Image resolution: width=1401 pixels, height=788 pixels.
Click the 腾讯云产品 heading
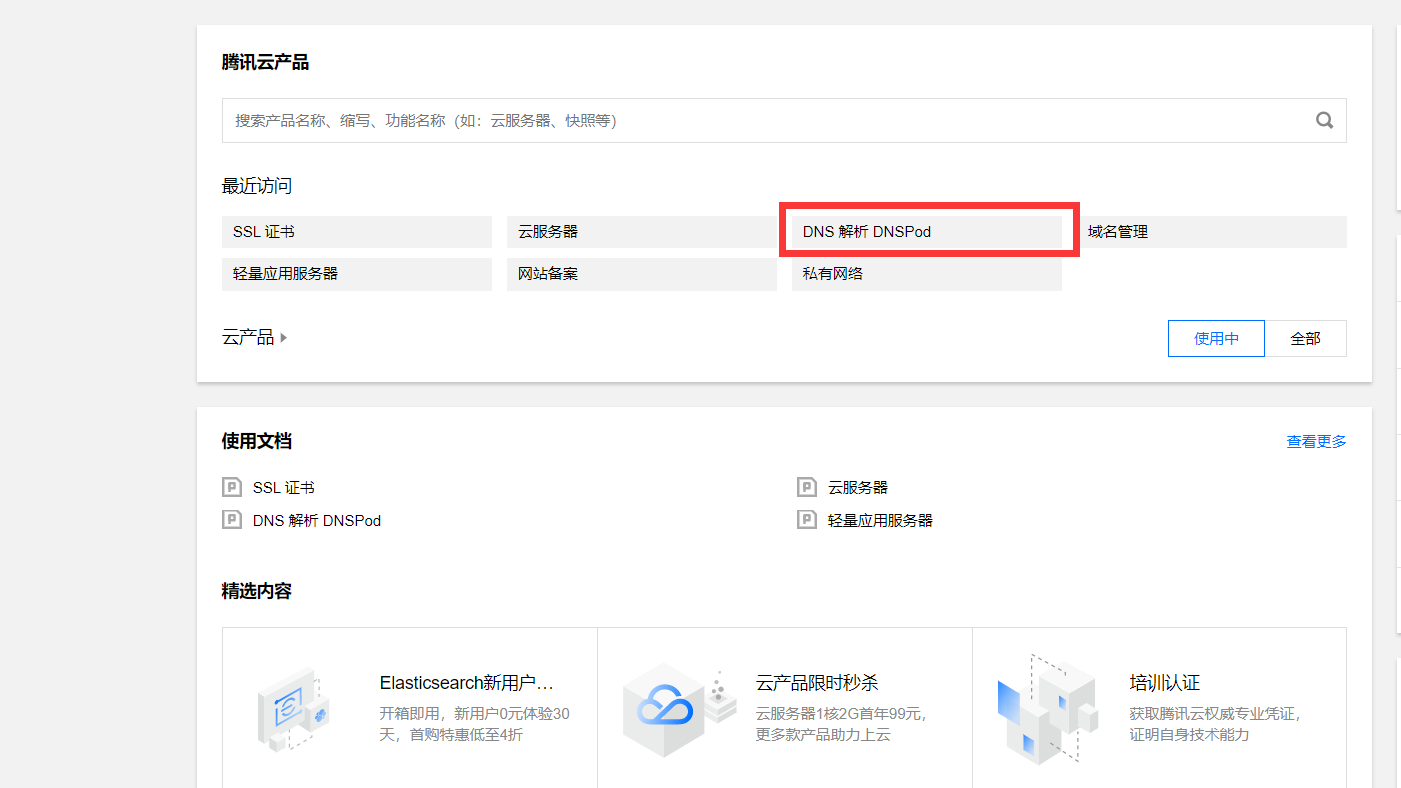click(x=265, y=63)
